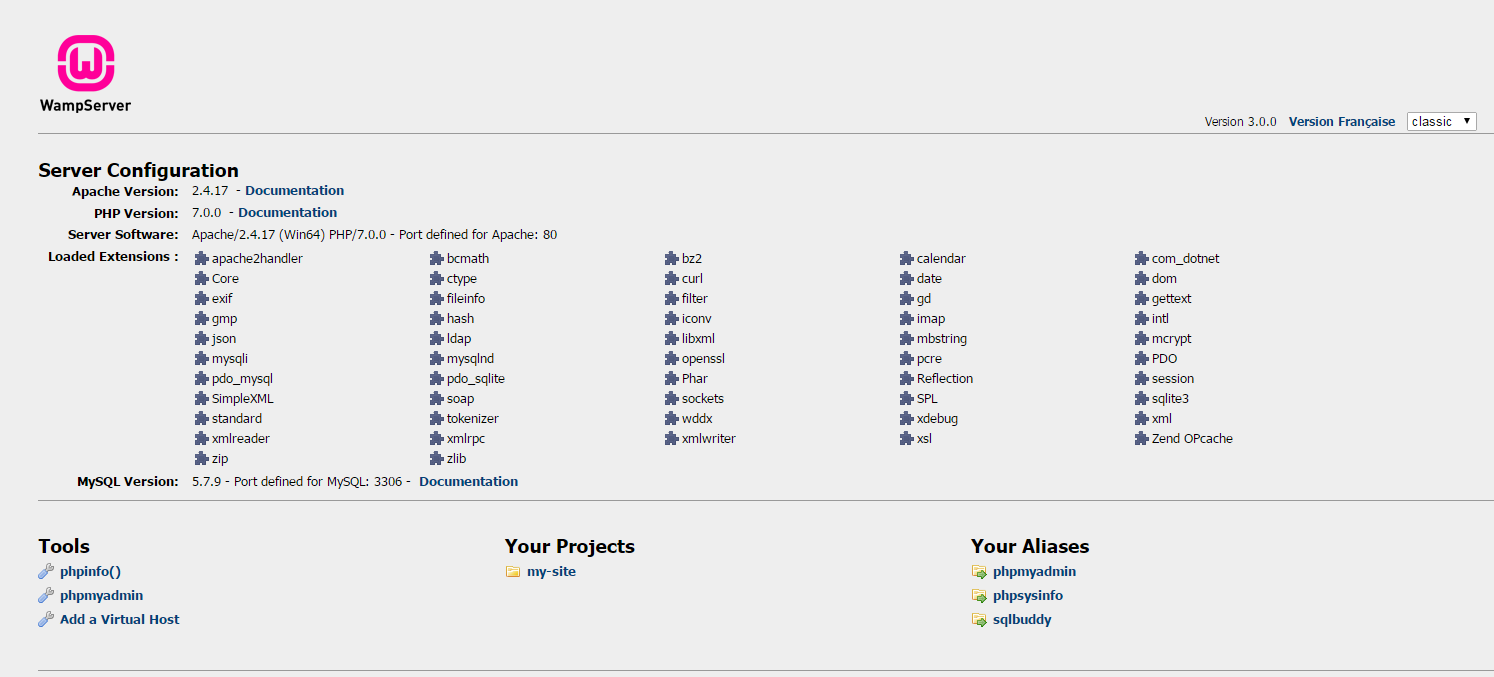The width and height of the screenshot is (1494, 677).
Task: Click the alias folder icon beside sqlbuddy
Action: [x=979, y=619]
